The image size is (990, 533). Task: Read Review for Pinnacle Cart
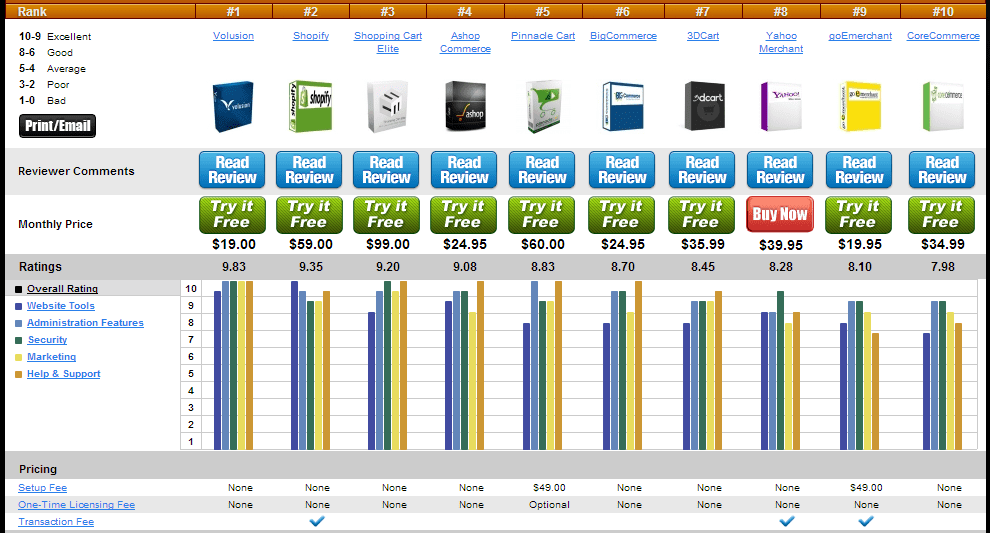(542, 170)
